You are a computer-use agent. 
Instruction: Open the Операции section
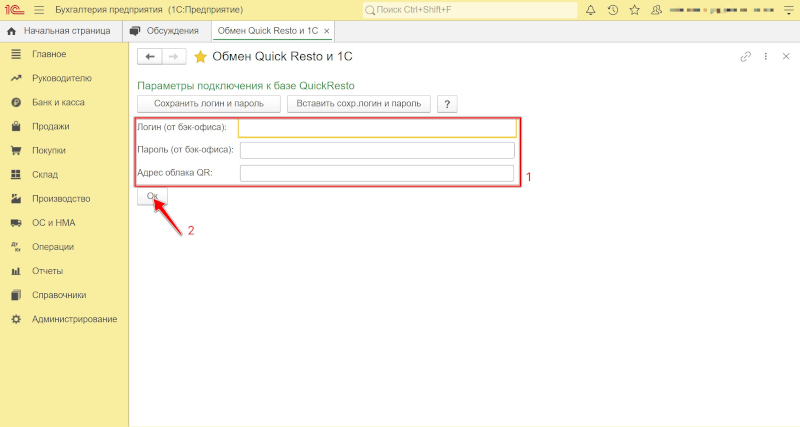53,246
